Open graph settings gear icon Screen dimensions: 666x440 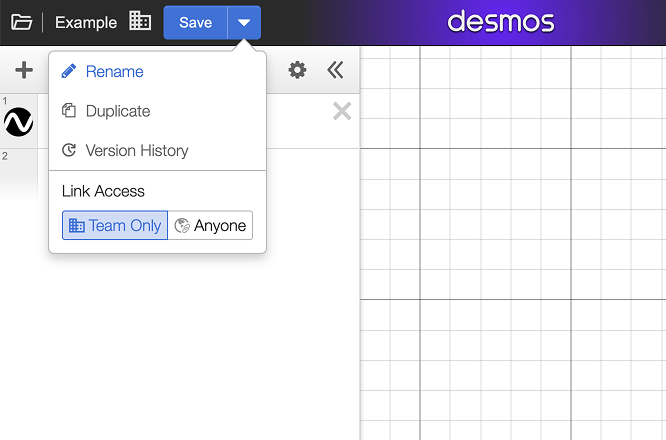297,70
